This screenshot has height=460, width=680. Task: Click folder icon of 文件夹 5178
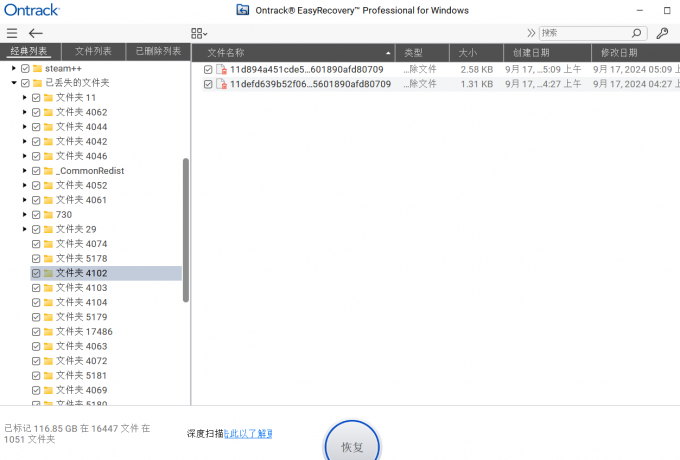tap(49, 258)
